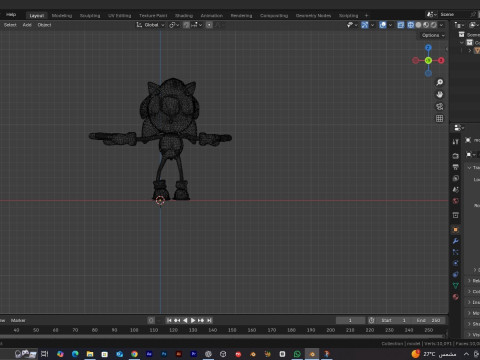Switch to material preview shading

point(426,25)
